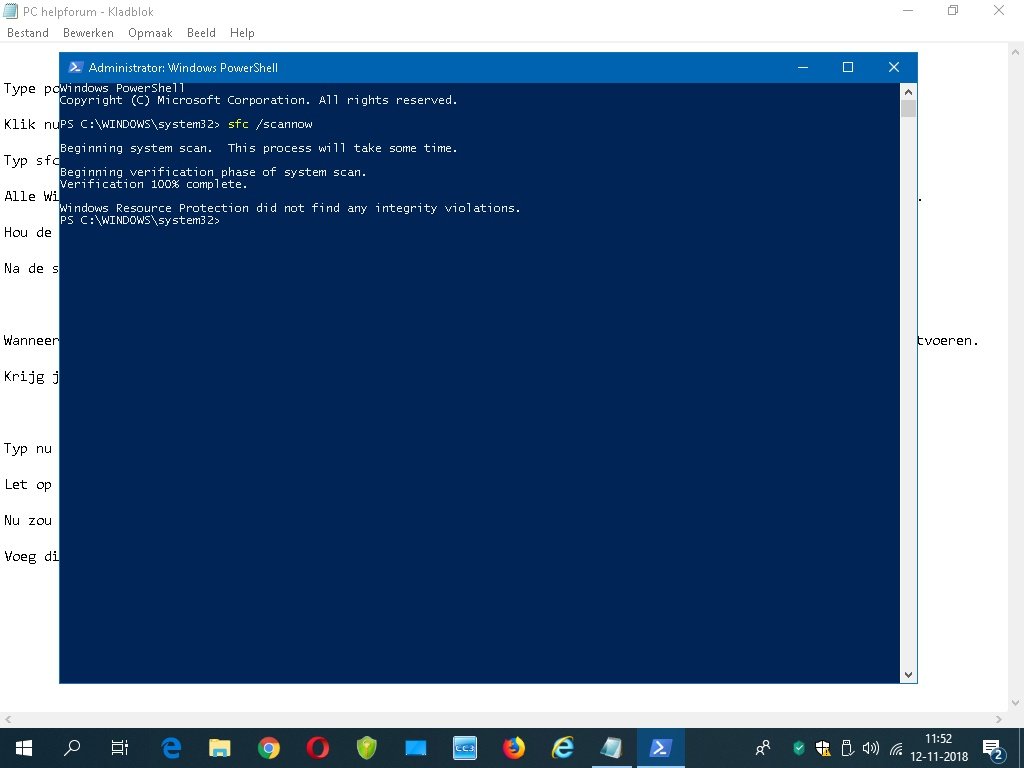Screen dimensions: 1024x768
Task: Open the Bestand menu in Notepad
Action: pyautogui.click(x=27, y=33)
